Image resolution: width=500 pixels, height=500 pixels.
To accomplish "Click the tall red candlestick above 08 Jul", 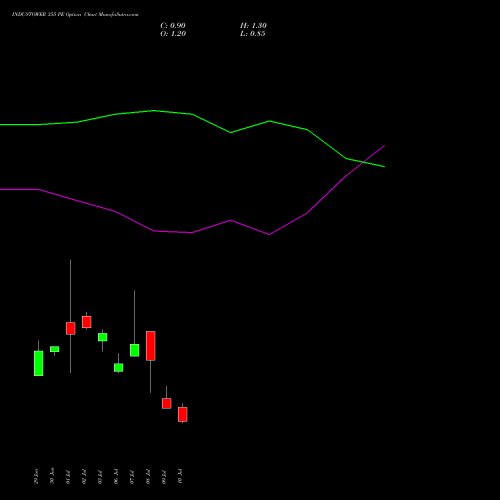I will [151, 346].
